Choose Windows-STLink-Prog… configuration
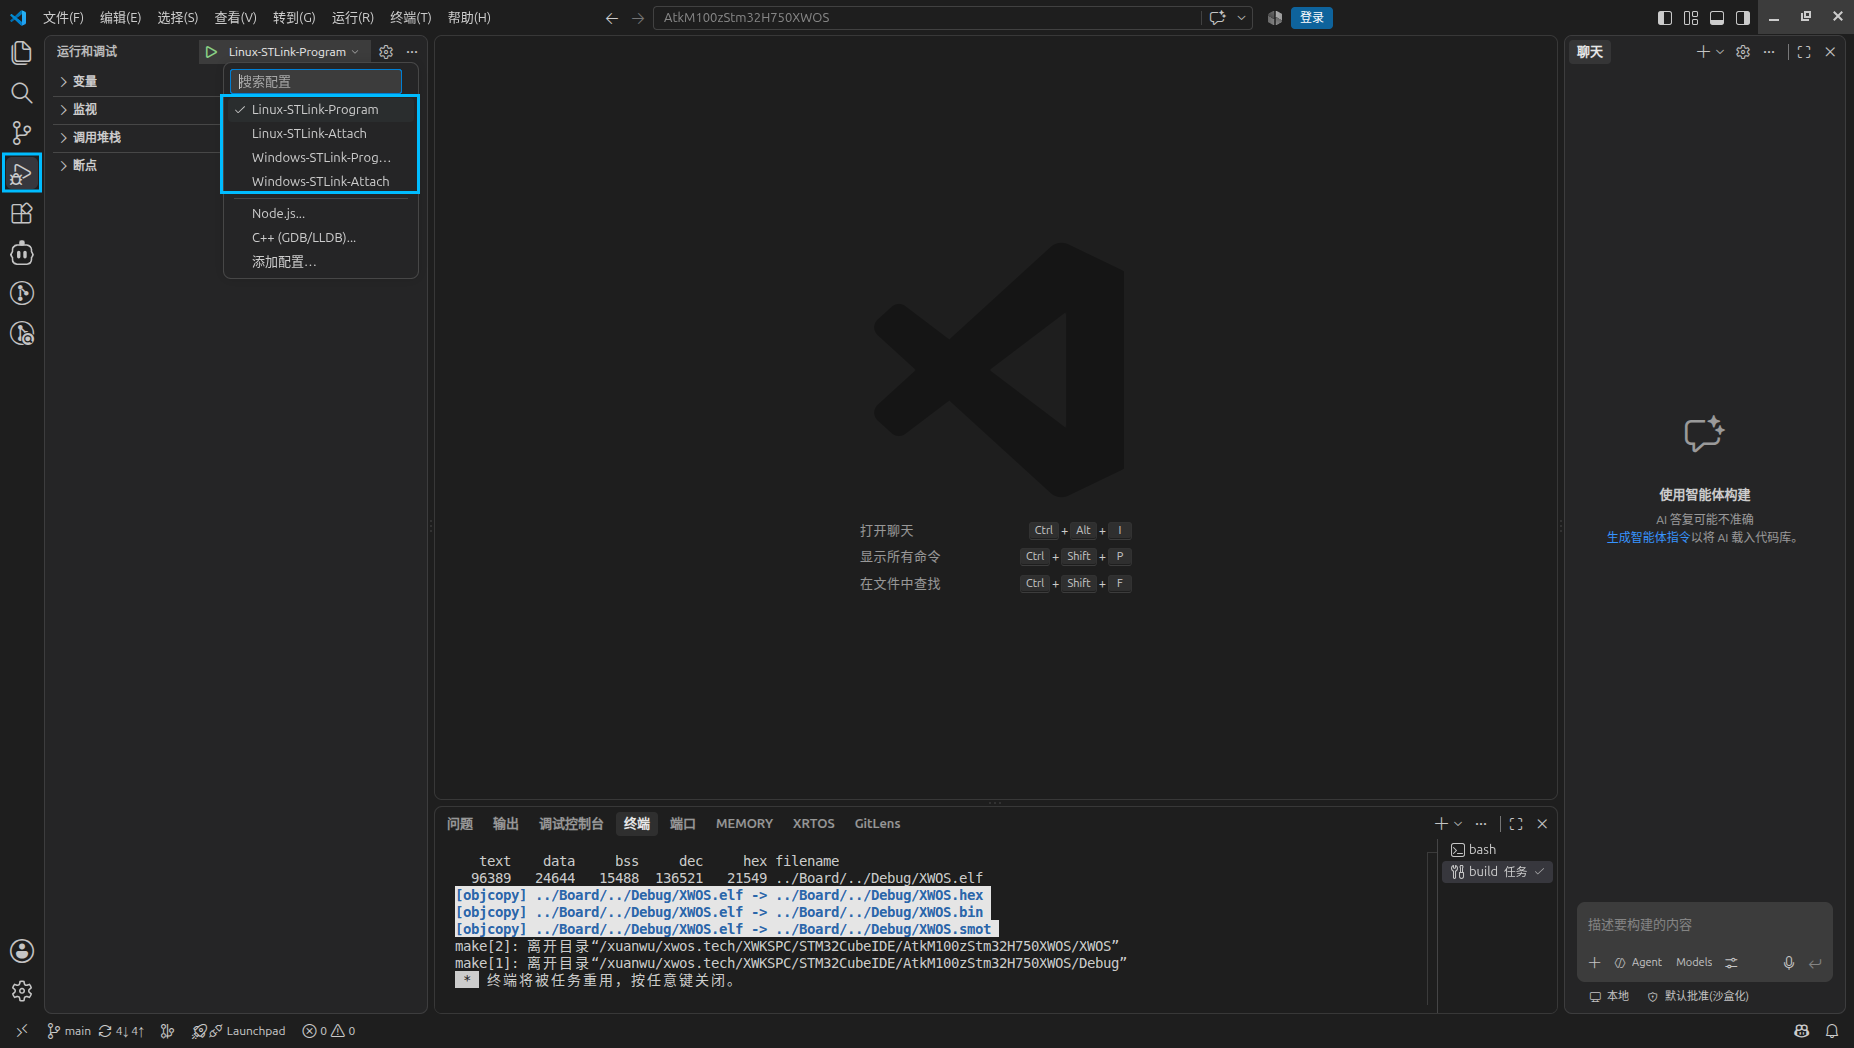 (320, 157)
